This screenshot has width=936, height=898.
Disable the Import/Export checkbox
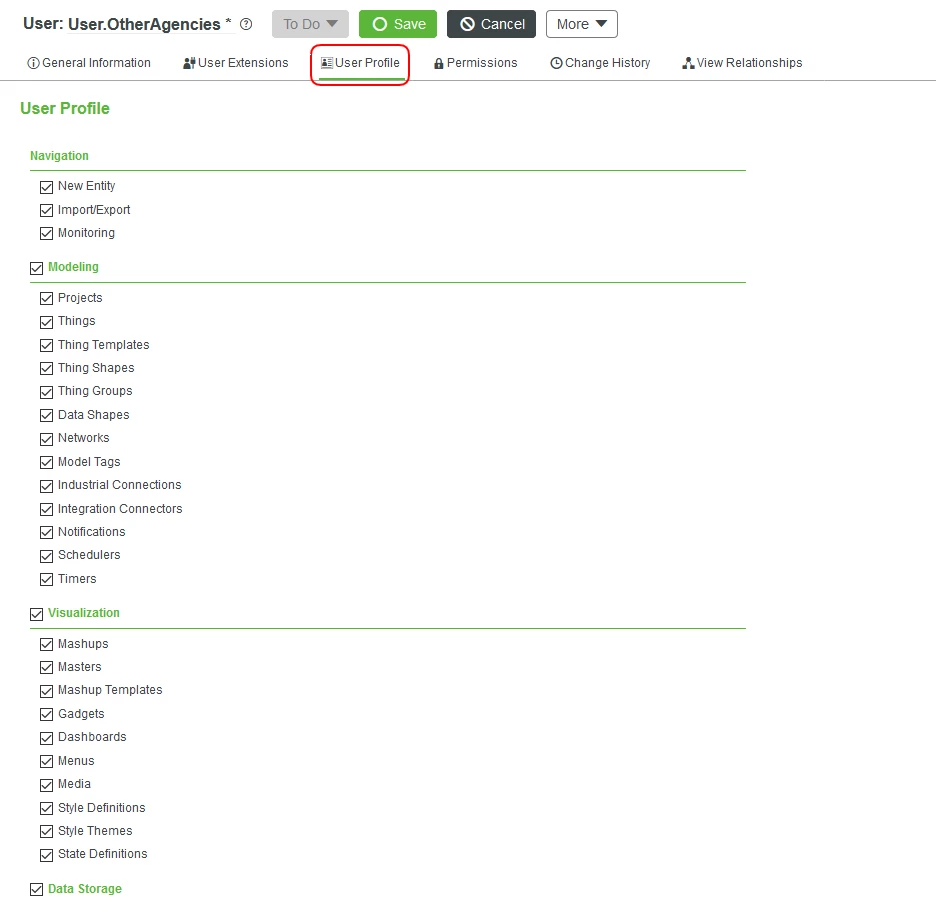click(46, 209)
